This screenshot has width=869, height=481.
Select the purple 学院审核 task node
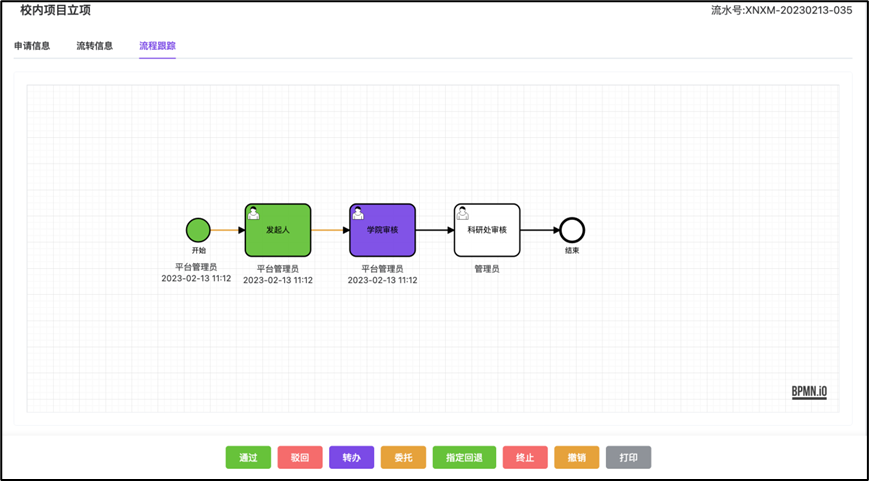coord(382,231)
